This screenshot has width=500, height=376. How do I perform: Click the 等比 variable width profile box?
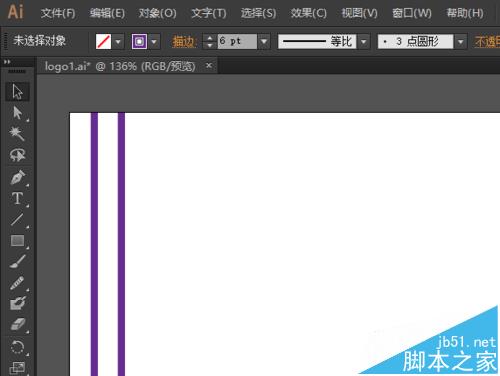click(317, 42)
